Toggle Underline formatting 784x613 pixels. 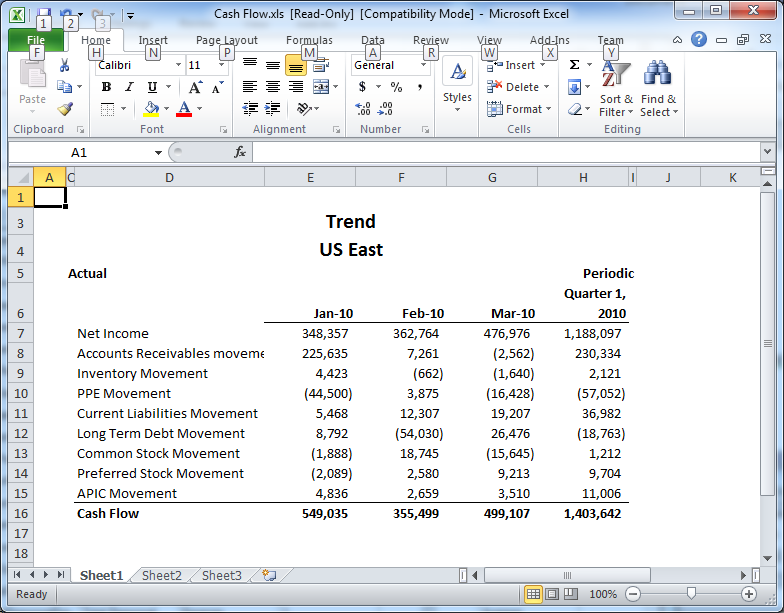(152, 87)
